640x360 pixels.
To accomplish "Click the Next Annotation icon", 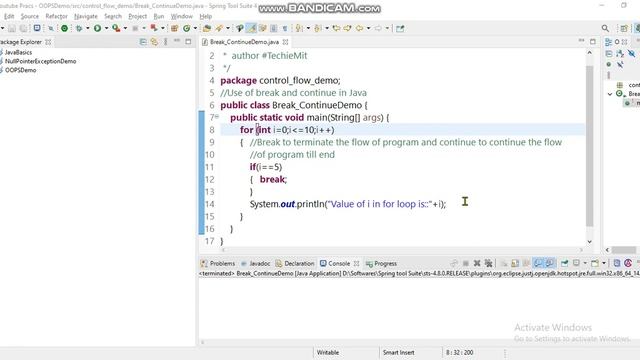I will point(299,28).
